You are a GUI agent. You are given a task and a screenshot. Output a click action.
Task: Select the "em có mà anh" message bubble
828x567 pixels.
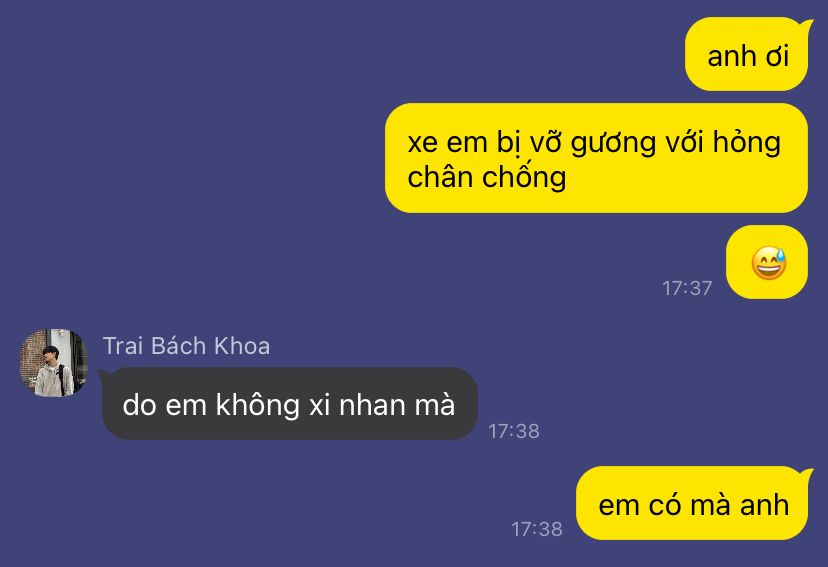point(692,503)
